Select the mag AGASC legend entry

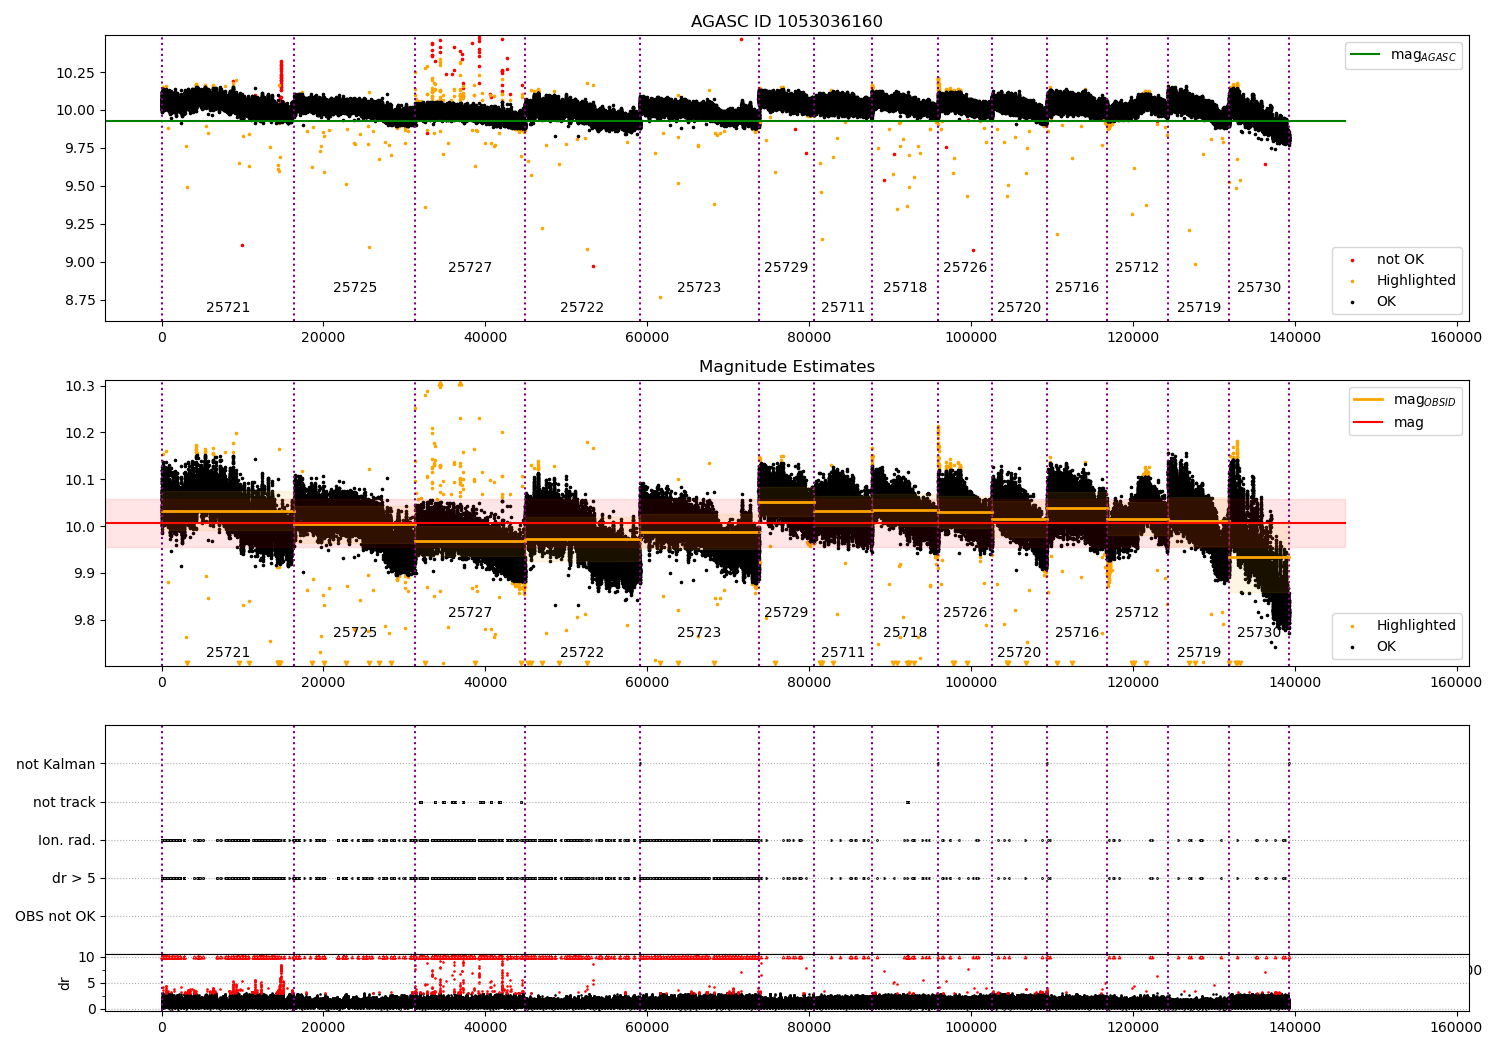tap(1404, 55)
